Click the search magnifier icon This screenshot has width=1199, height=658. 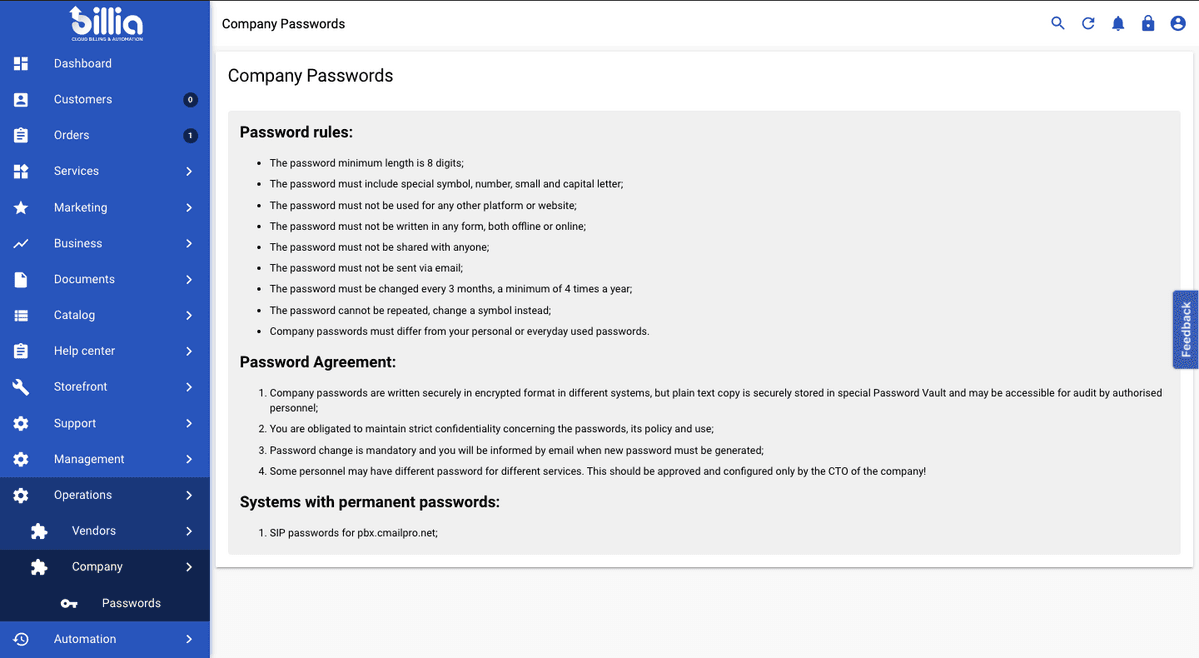pyautogui.click(x=1057, y=24)
